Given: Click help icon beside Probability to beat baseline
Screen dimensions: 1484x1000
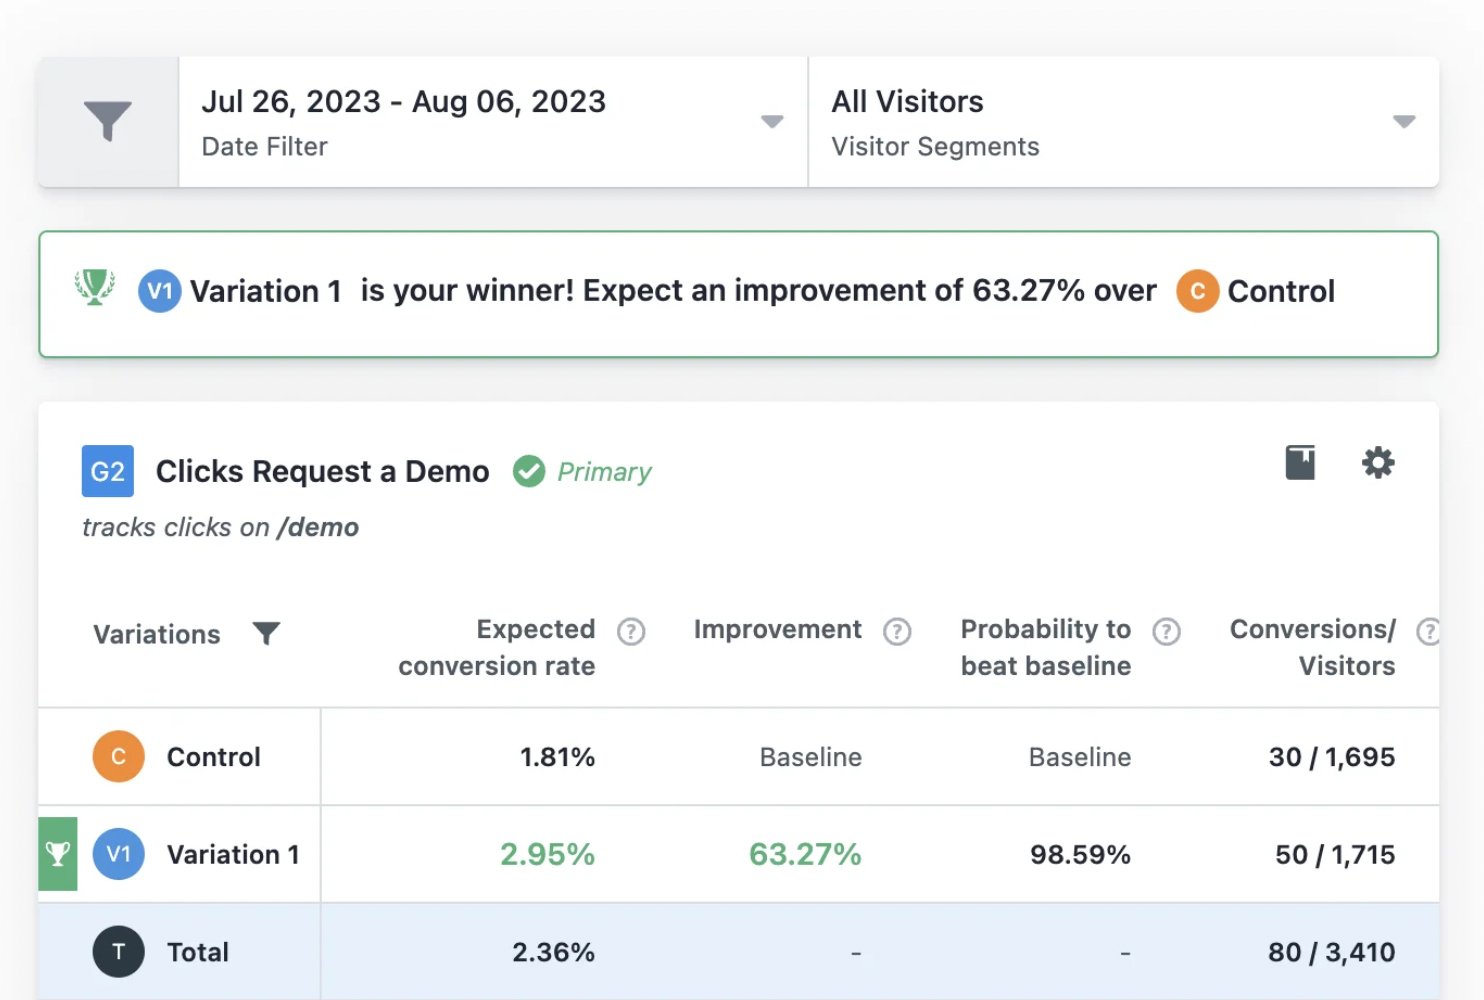Looking at the screenshot, I should pyautogui.click(x=1166, y=631).
